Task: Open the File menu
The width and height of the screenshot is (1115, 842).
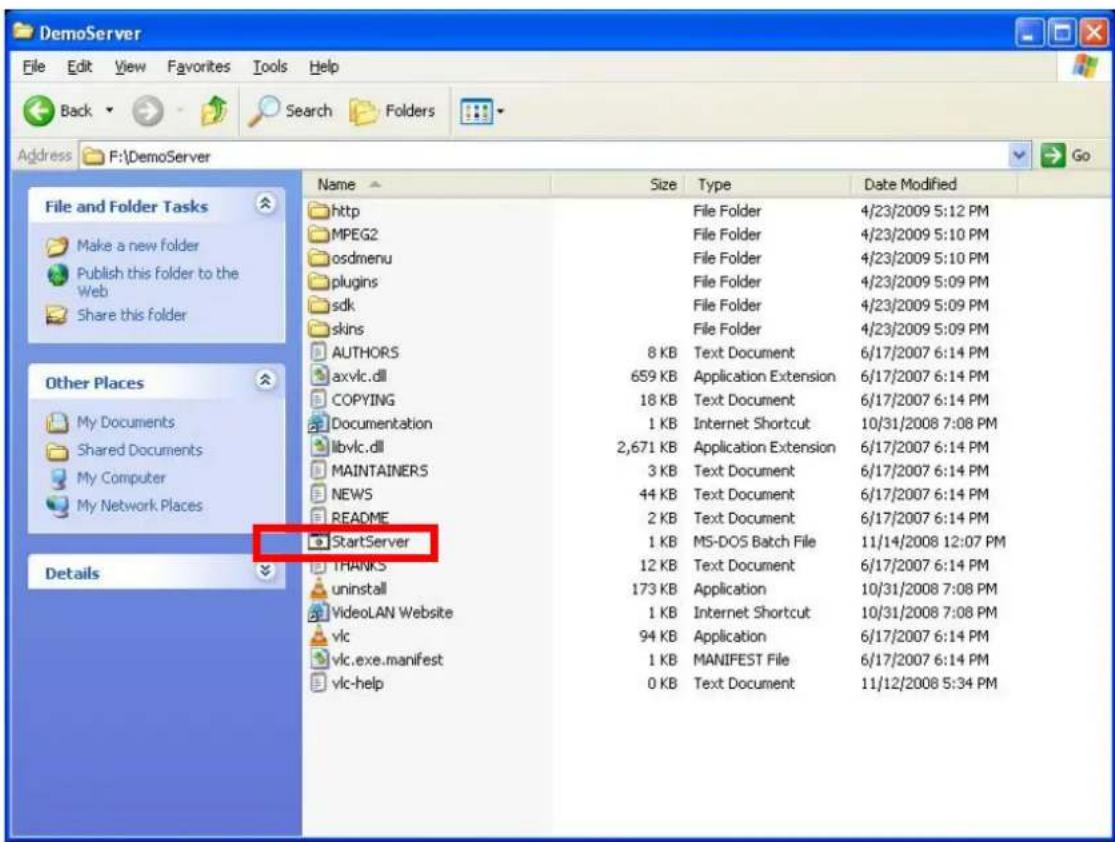Action: 33,67
